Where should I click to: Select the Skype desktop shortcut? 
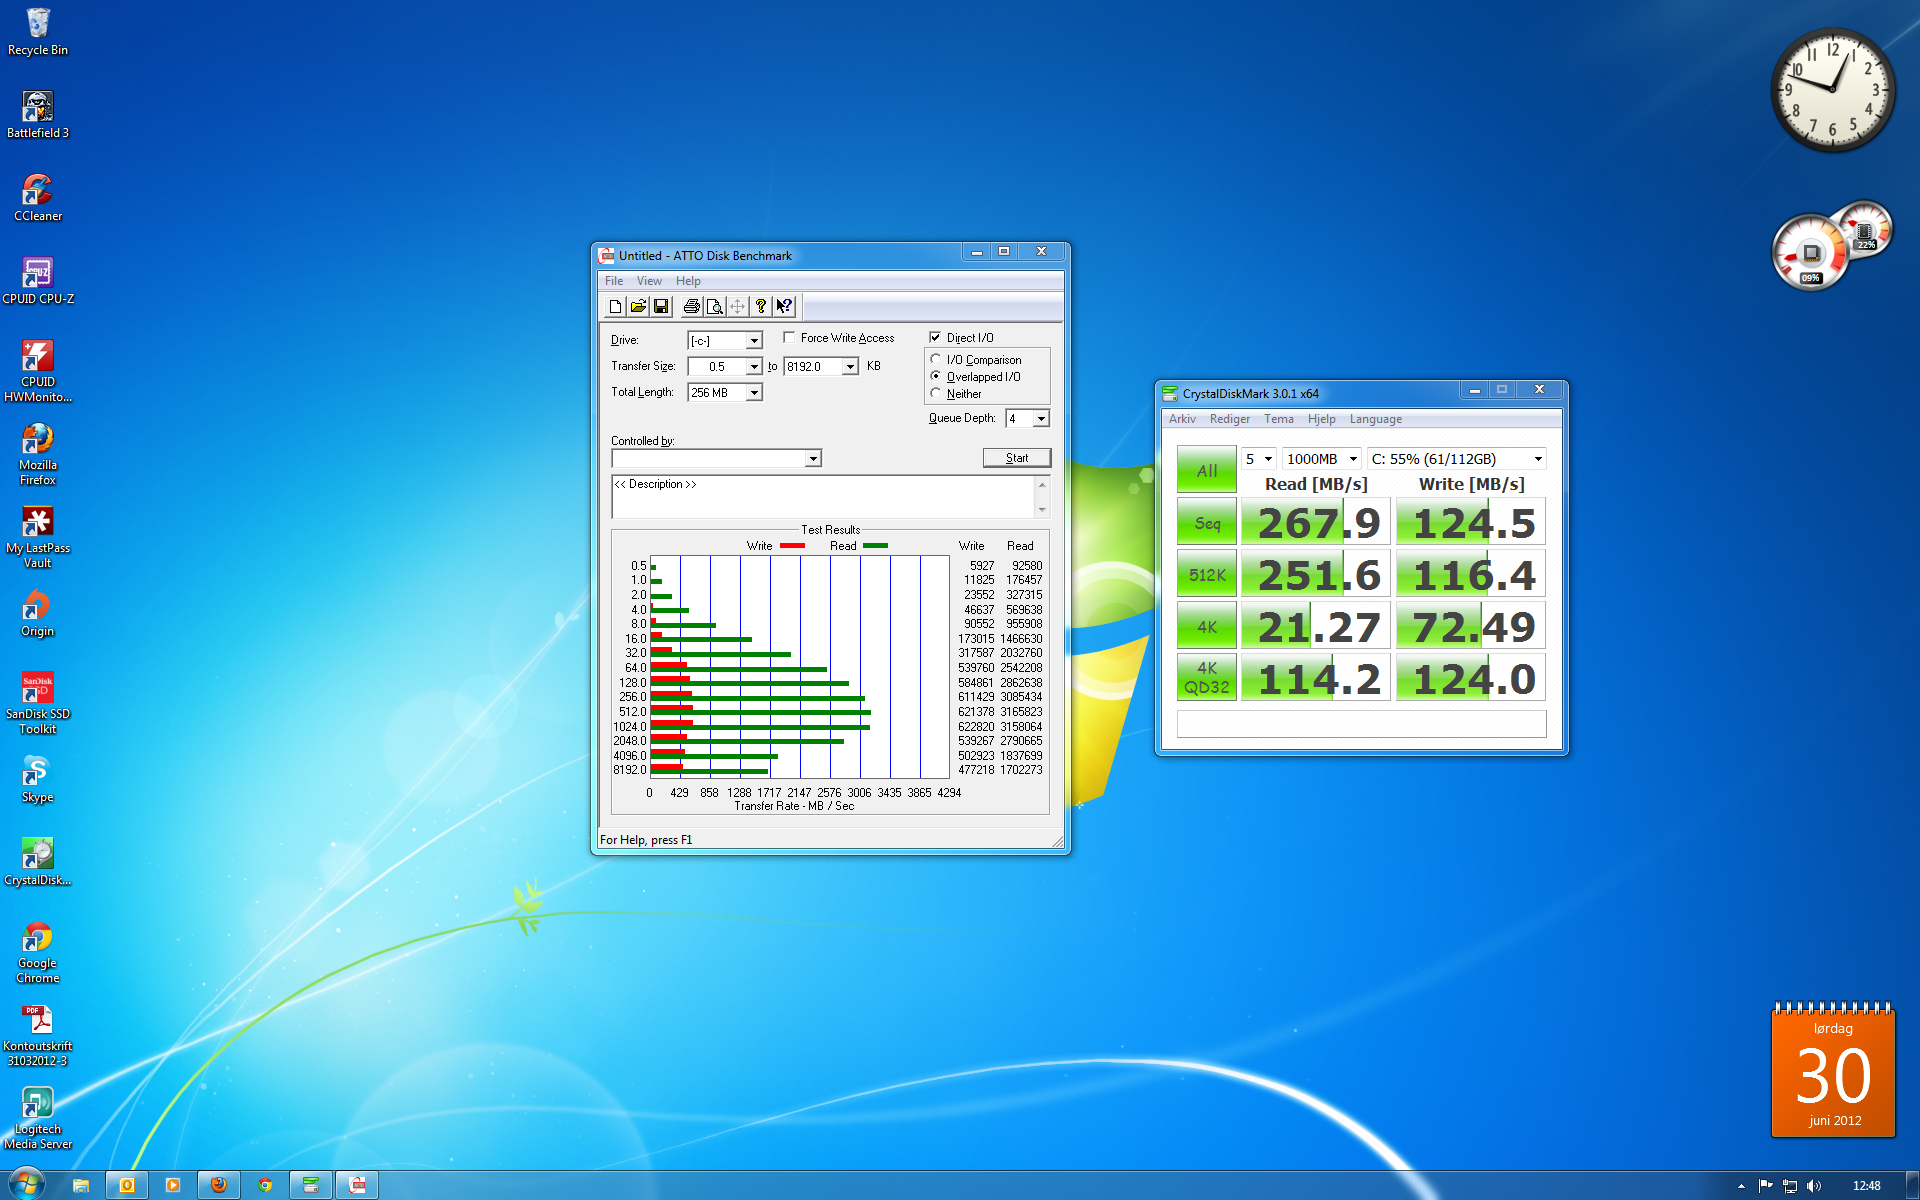click(x=38, y=778)
